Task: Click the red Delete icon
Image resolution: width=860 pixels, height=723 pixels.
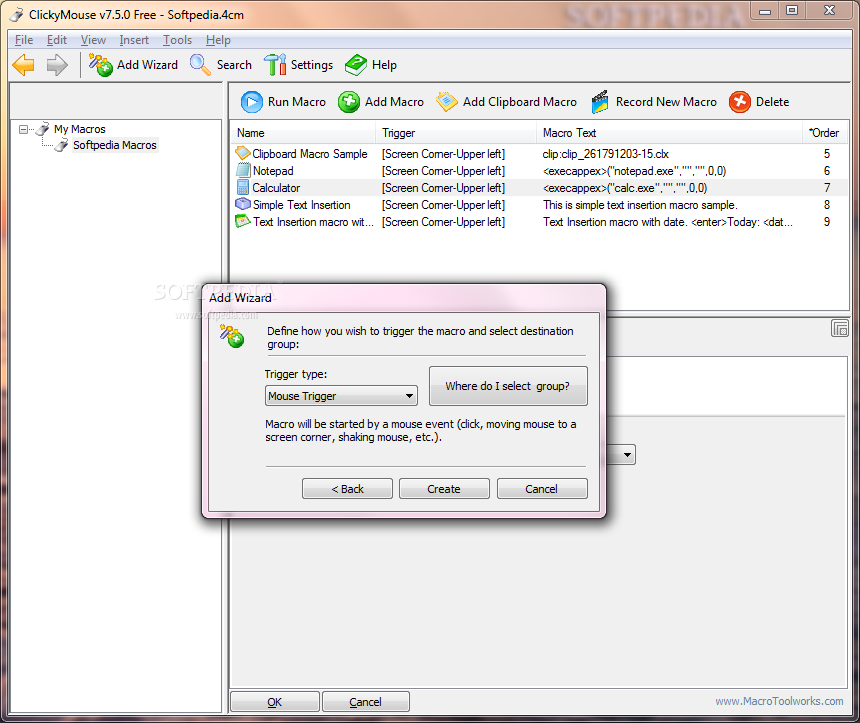Action: [740, 102]
